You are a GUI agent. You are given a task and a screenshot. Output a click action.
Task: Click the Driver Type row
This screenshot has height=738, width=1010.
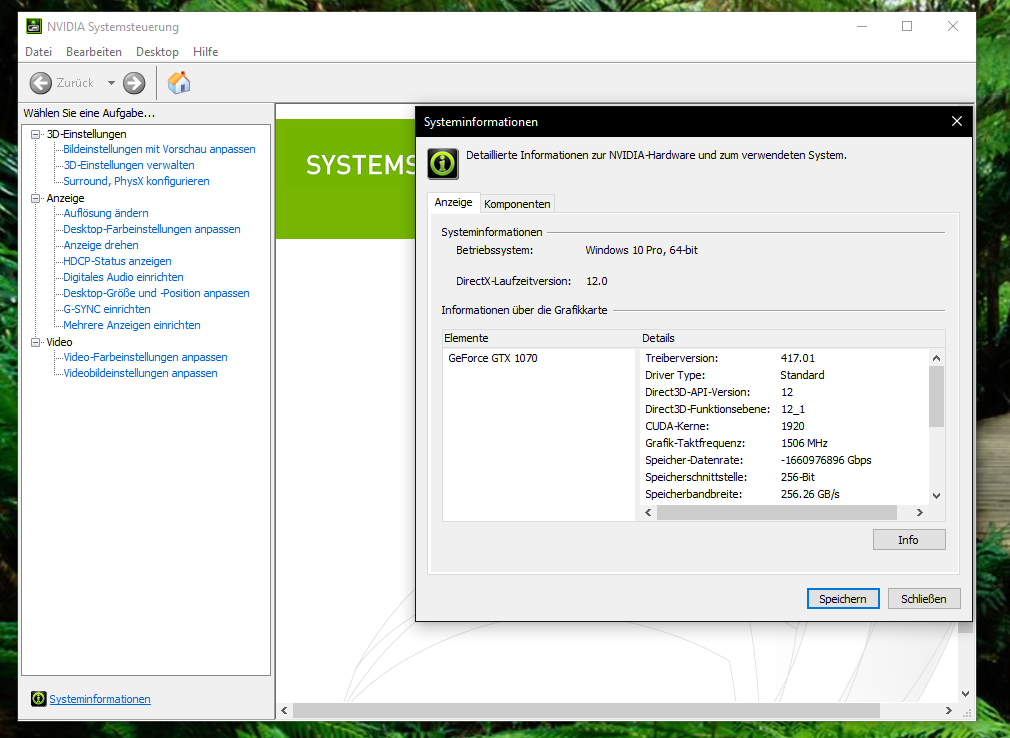click(785, 375)
